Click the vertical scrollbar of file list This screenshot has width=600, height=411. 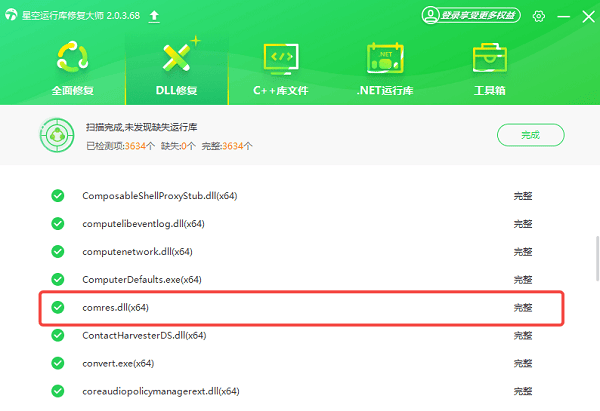[597, 260]
